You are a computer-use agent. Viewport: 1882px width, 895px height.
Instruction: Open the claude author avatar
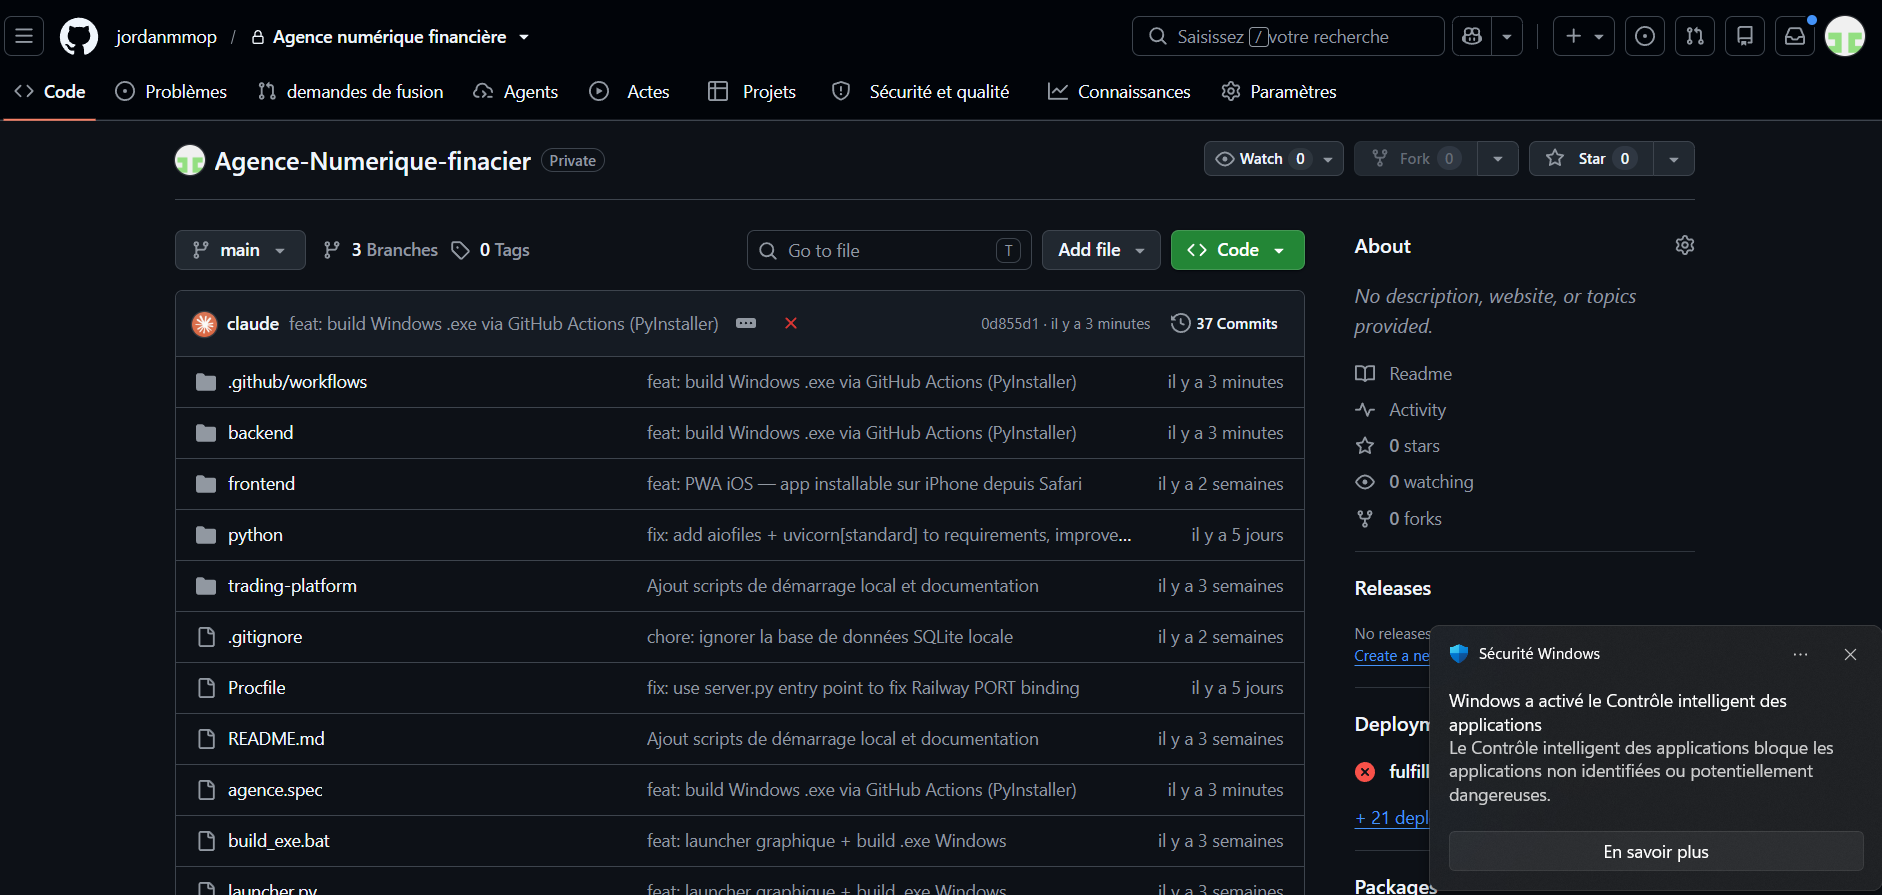click(x=204, y=324)
